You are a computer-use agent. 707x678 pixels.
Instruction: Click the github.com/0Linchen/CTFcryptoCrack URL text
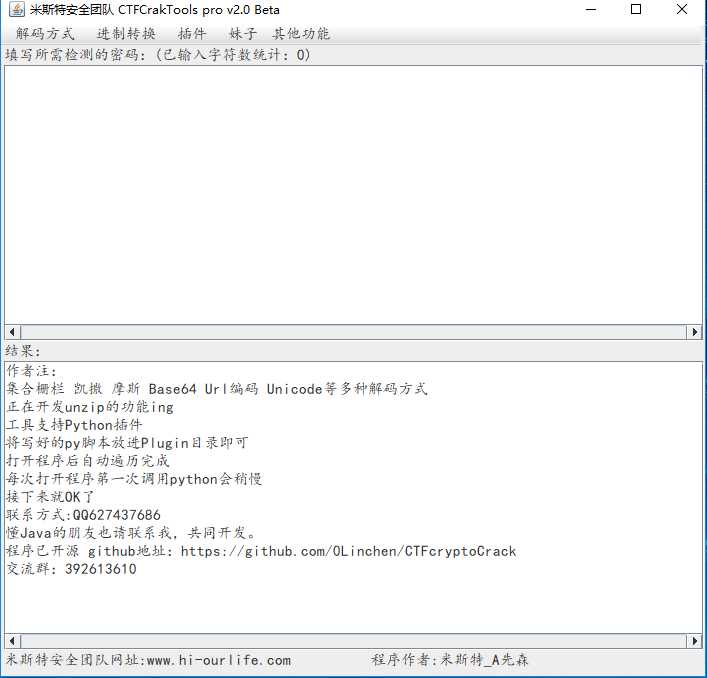[348, 551]
